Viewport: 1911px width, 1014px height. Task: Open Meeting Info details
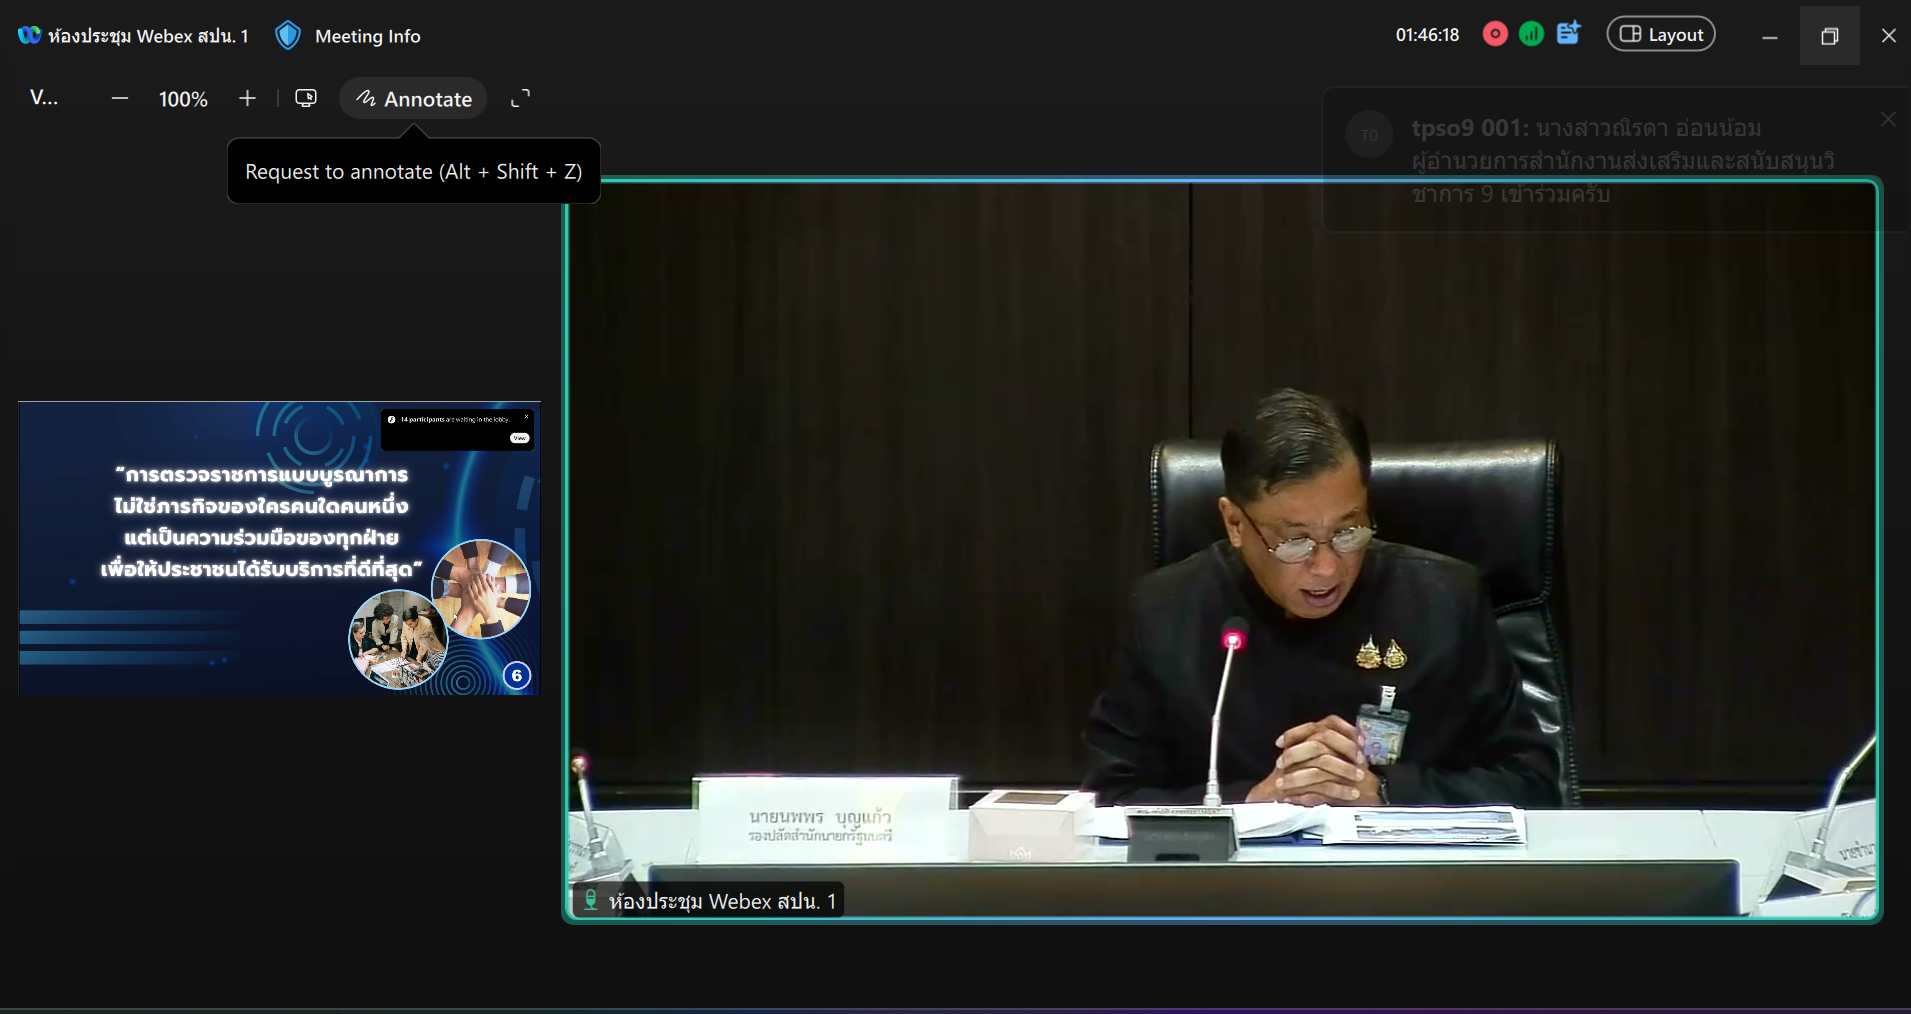click(367, 36)
